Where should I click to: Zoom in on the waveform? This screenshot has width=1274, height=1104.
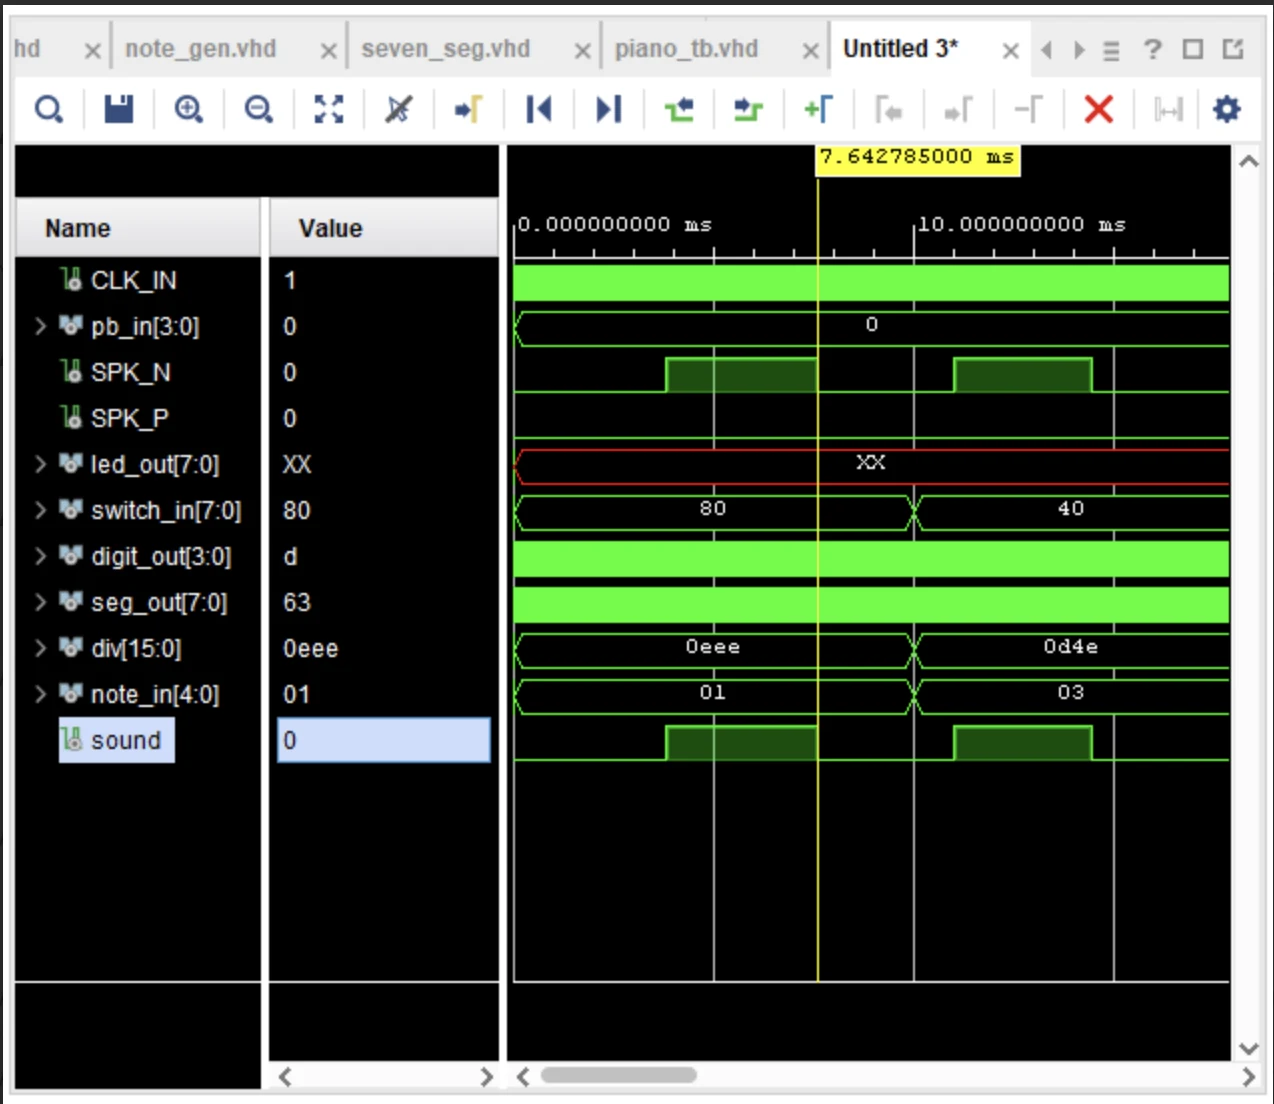pos(189,109)
